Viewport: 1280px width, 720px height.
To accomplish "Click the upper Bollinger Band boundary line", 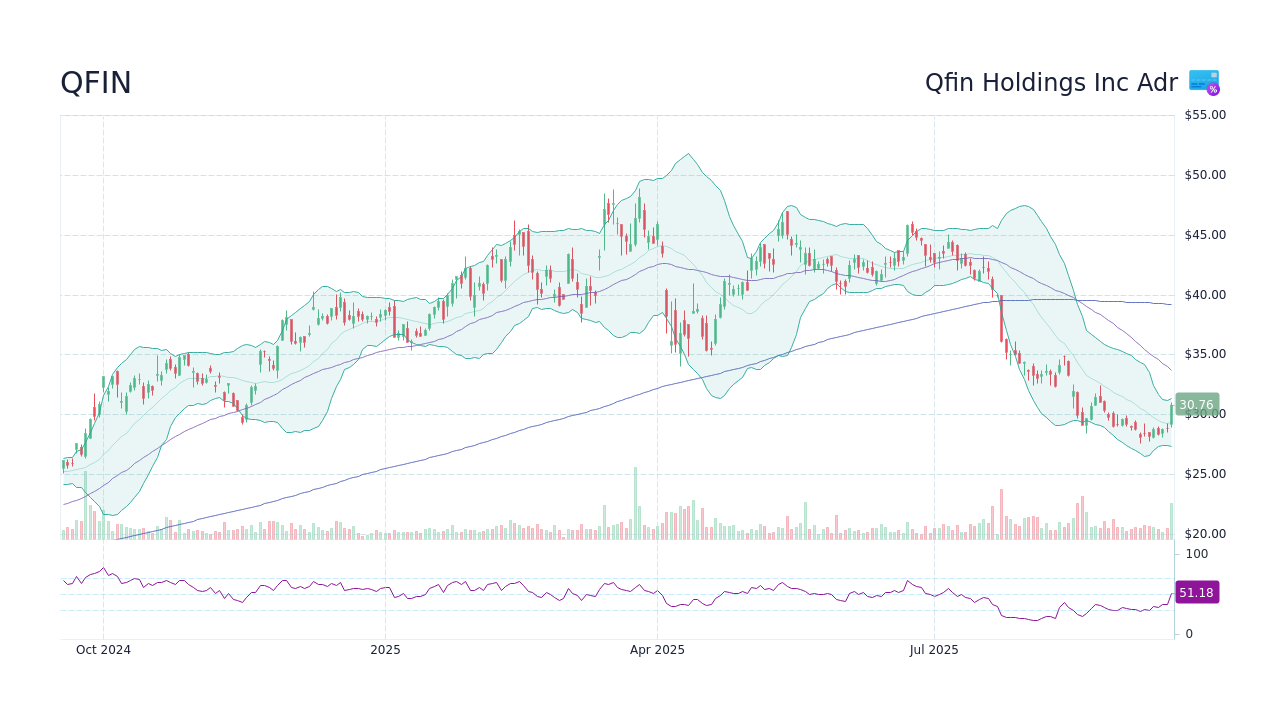I will tap(687, 153).
